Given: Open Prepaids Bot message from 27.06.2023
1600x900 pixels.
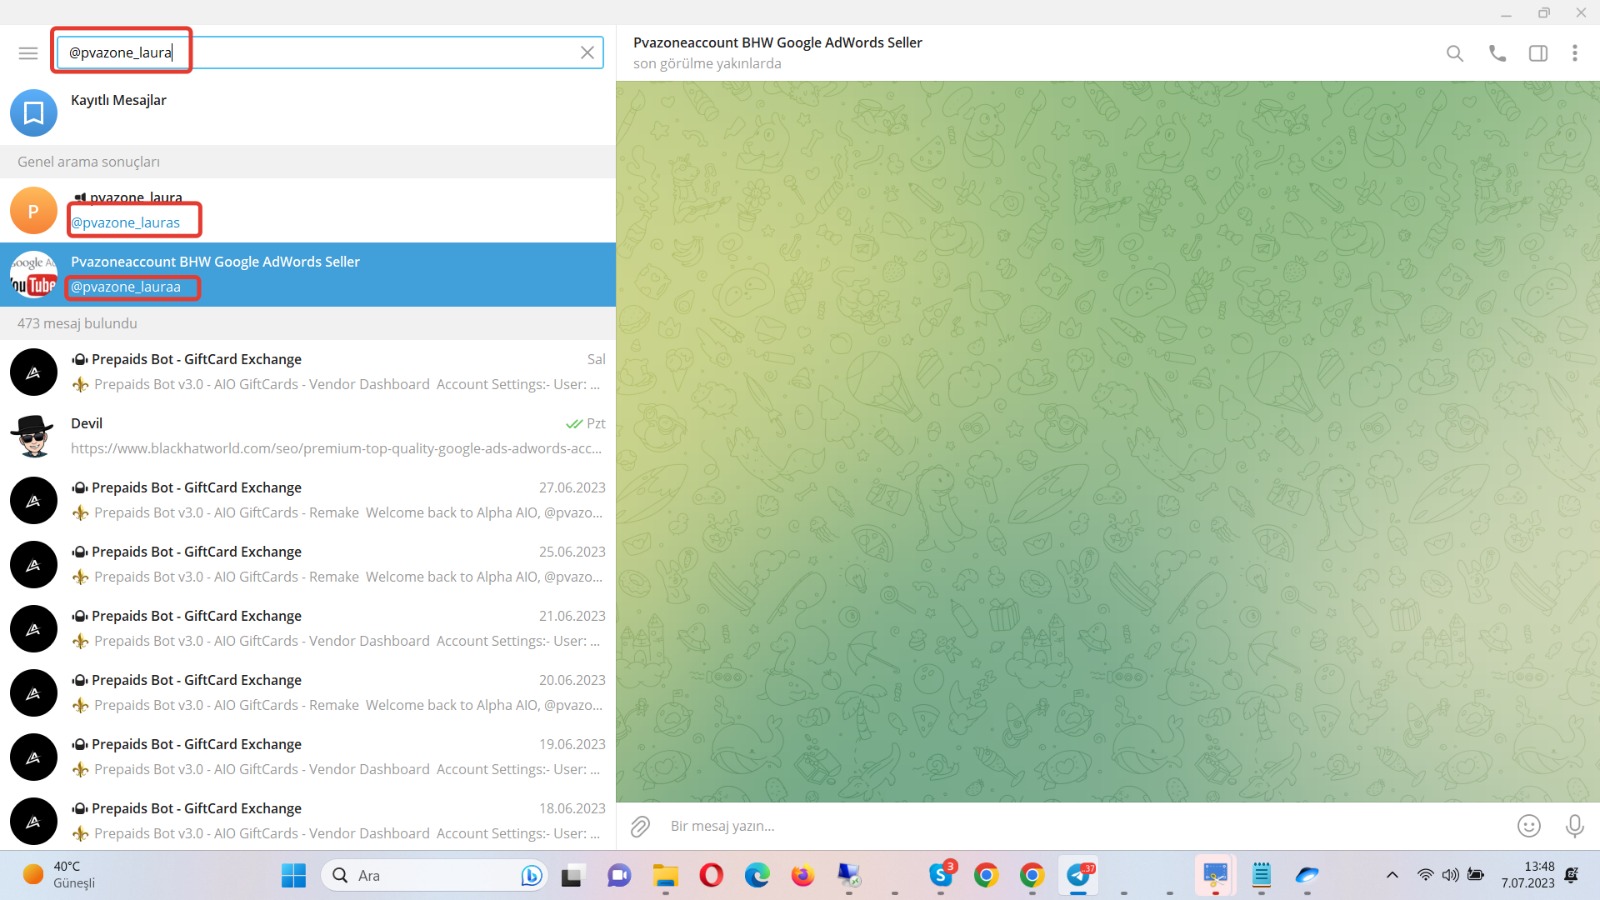Looking at the screenshot, I should pyautogui.click(x=308, y=500).
